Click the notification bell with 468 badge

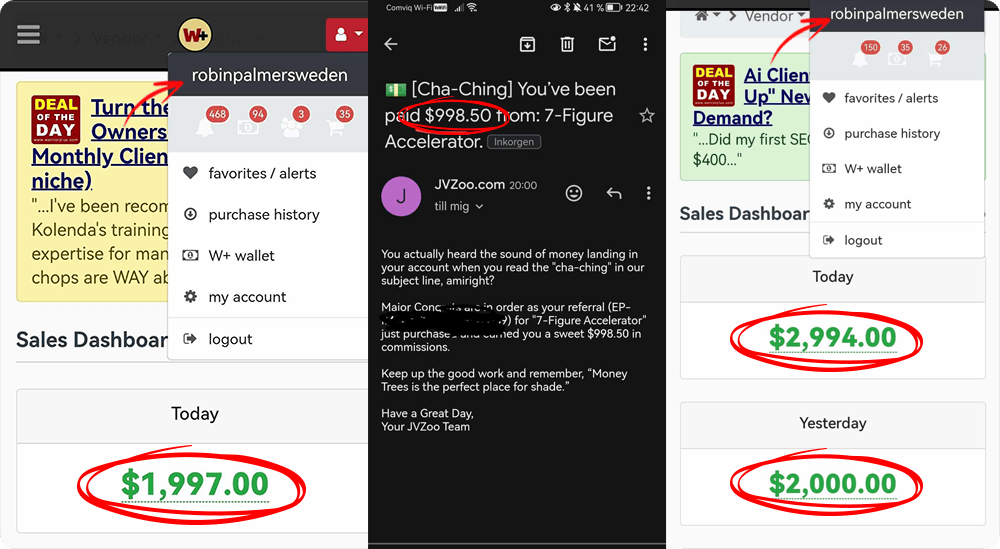click(x=205, y=126)
